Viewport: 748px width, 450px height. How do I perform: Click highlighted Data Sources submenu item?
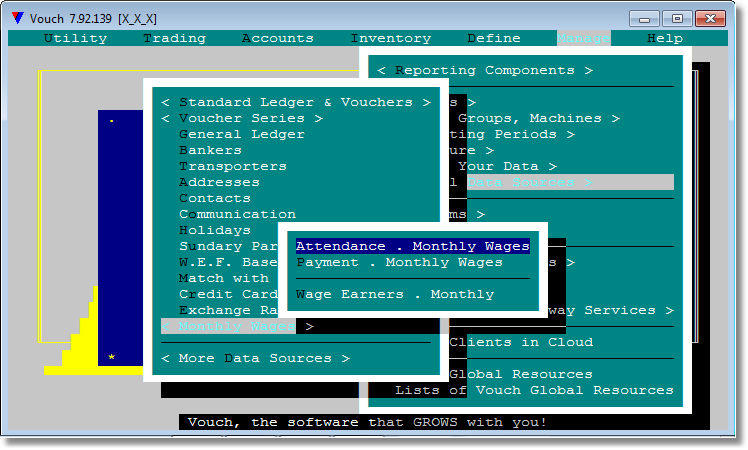570,182
